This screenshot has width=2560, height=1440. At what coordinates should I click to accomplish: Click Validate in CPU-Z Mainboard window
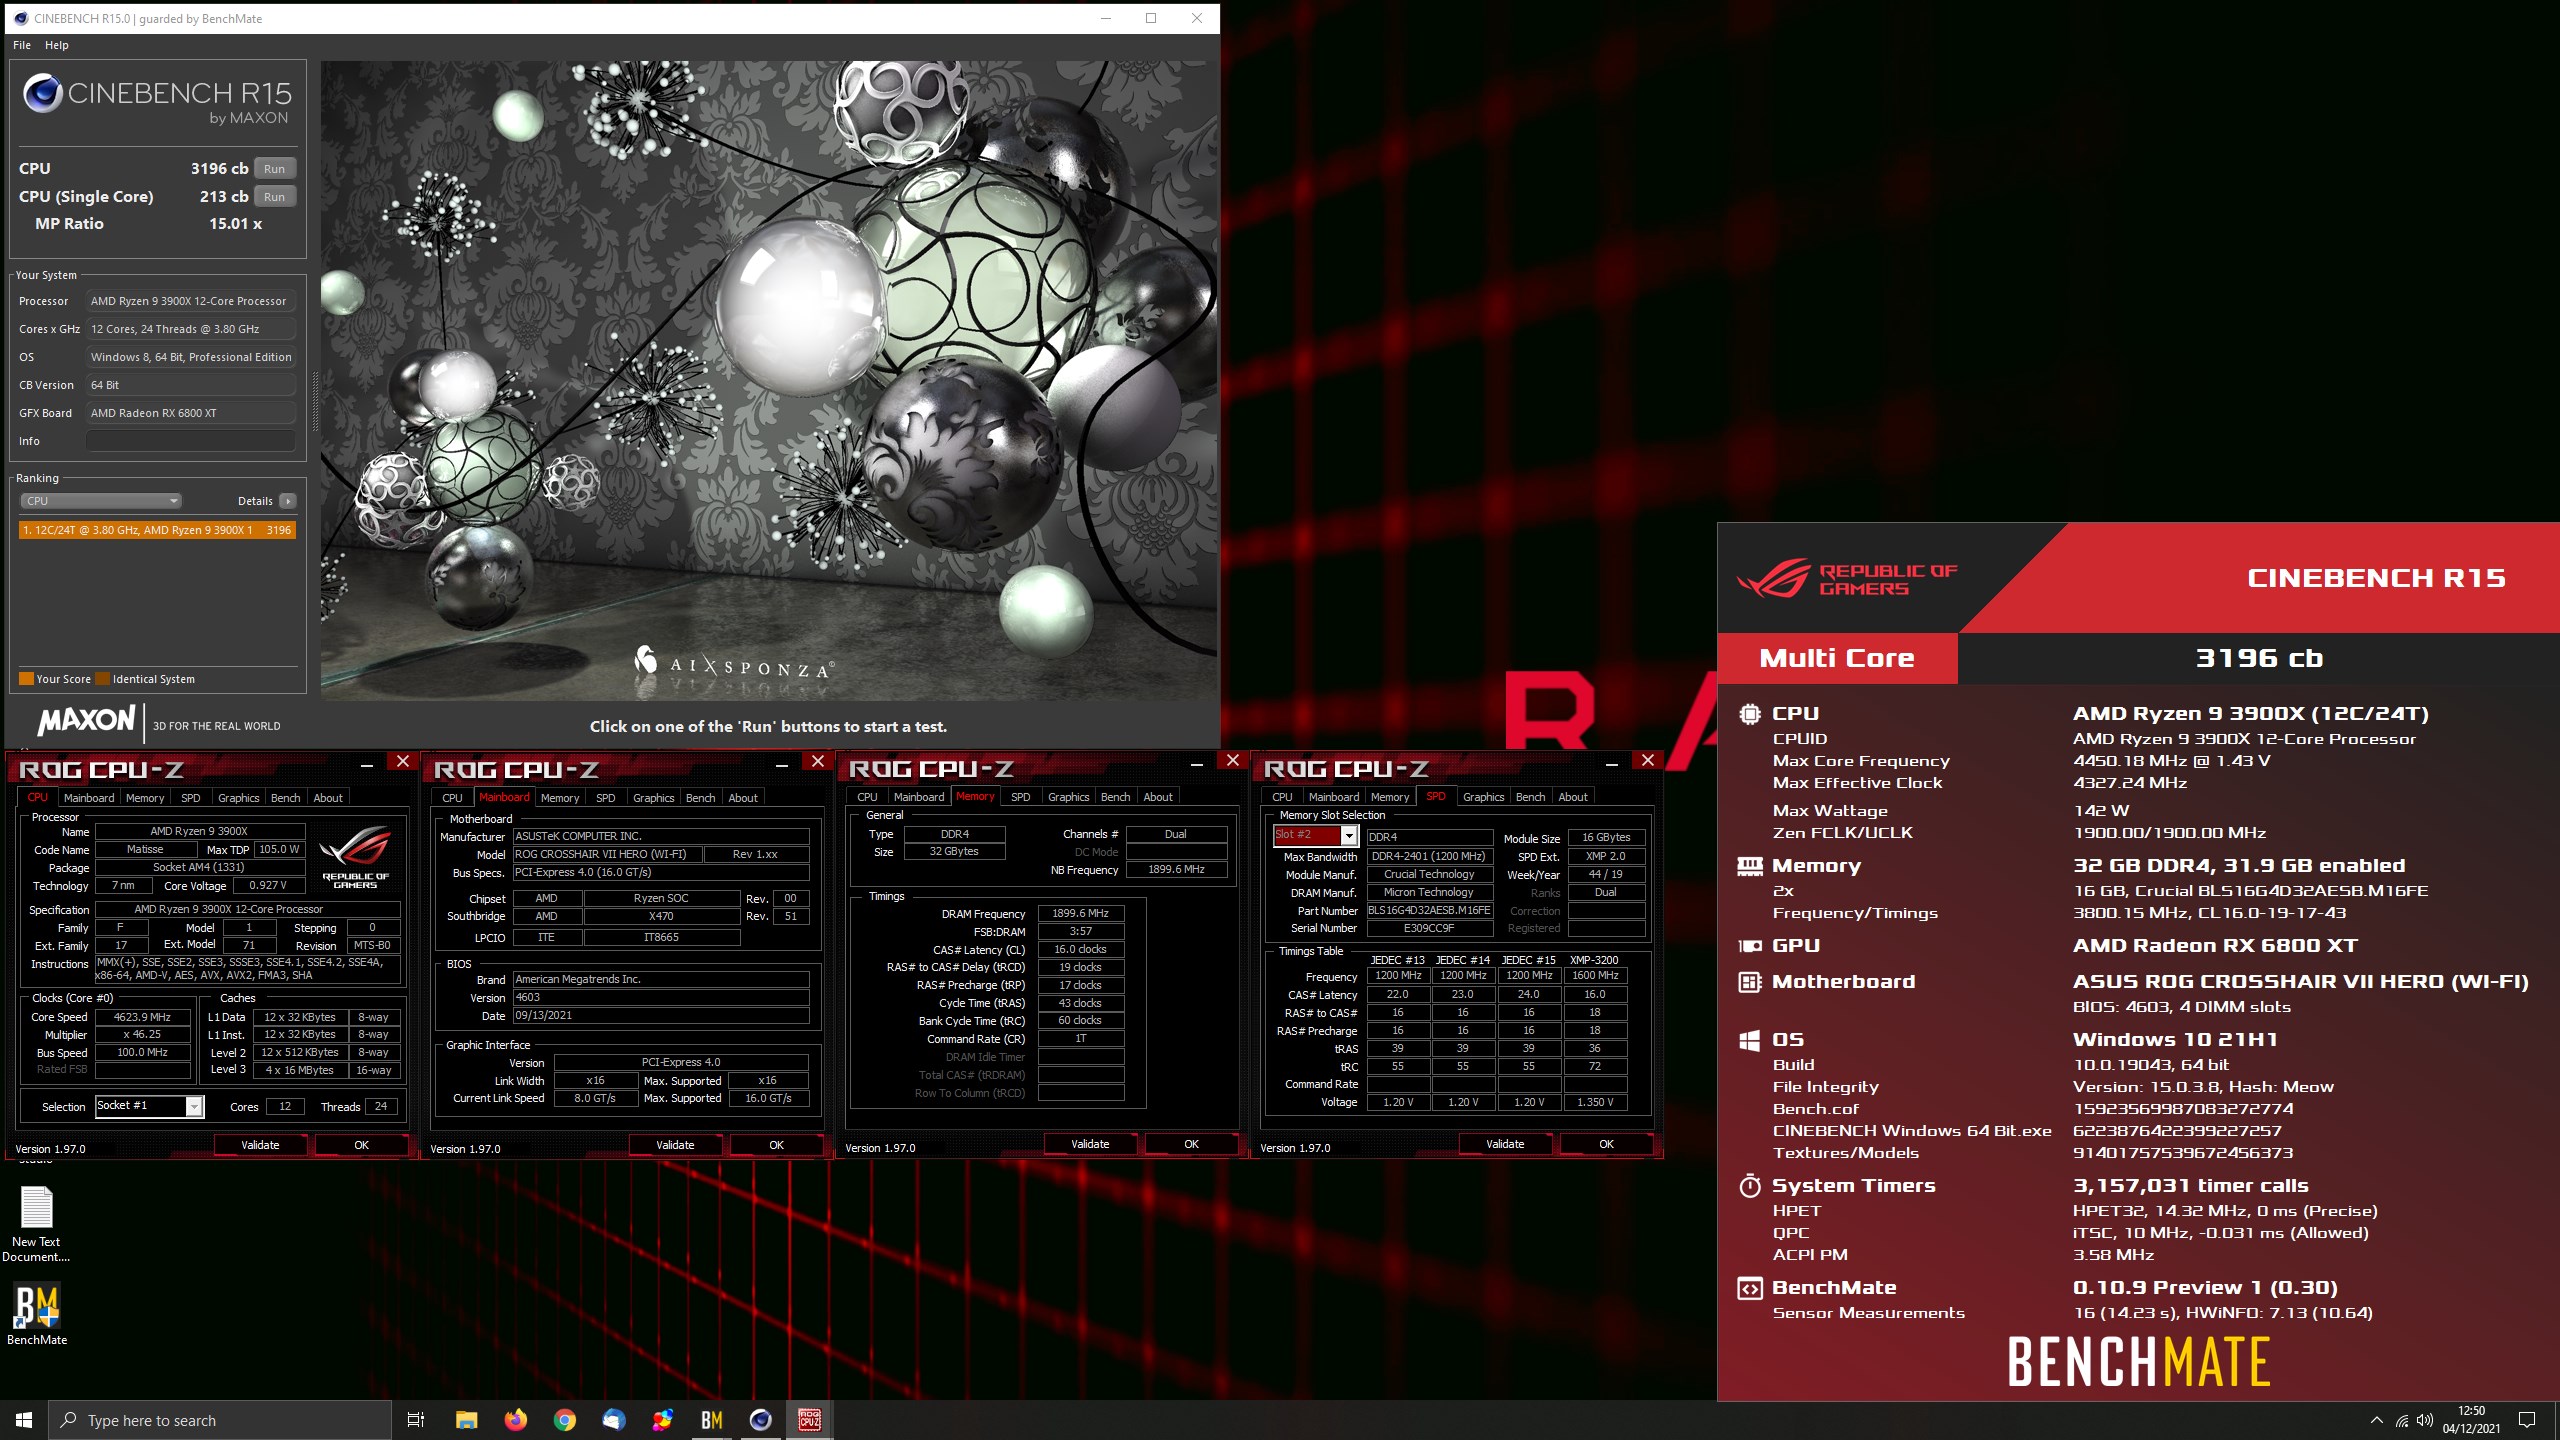click(675, 1145)
